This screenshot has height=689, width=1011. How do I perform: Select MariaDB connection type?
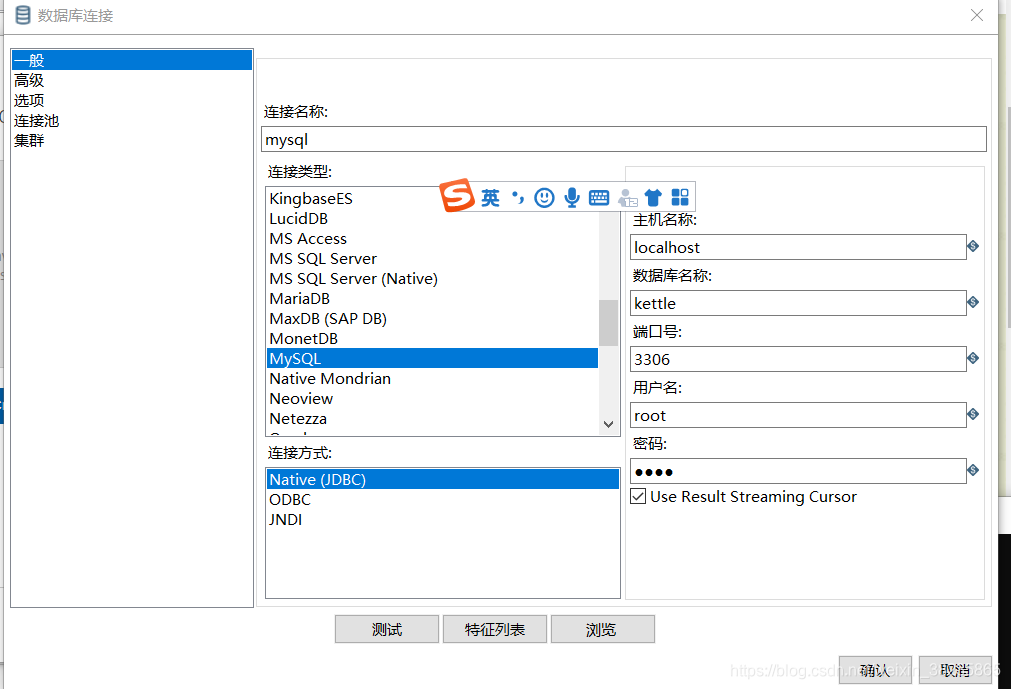[x=432, y=298]
